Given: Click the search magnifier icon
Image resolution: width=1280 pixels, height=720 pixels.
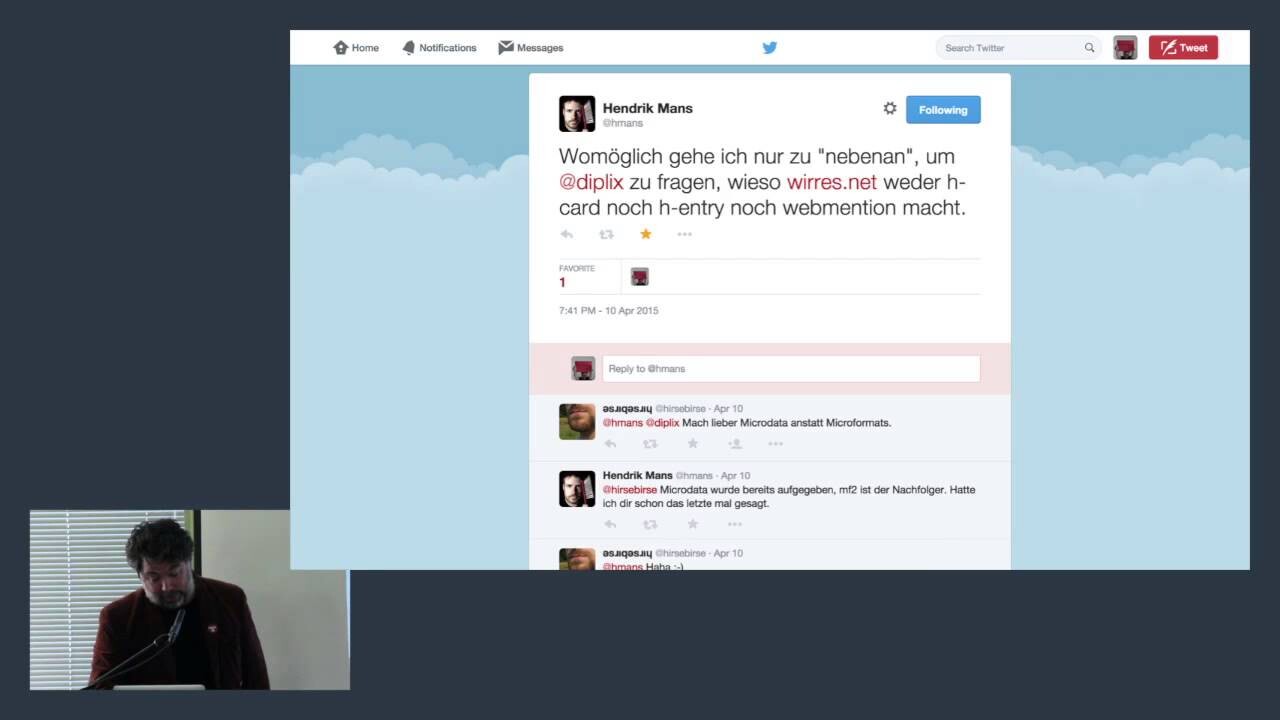Looking at the screenshot, I should pyautogui.click(x=1090, y=48).
